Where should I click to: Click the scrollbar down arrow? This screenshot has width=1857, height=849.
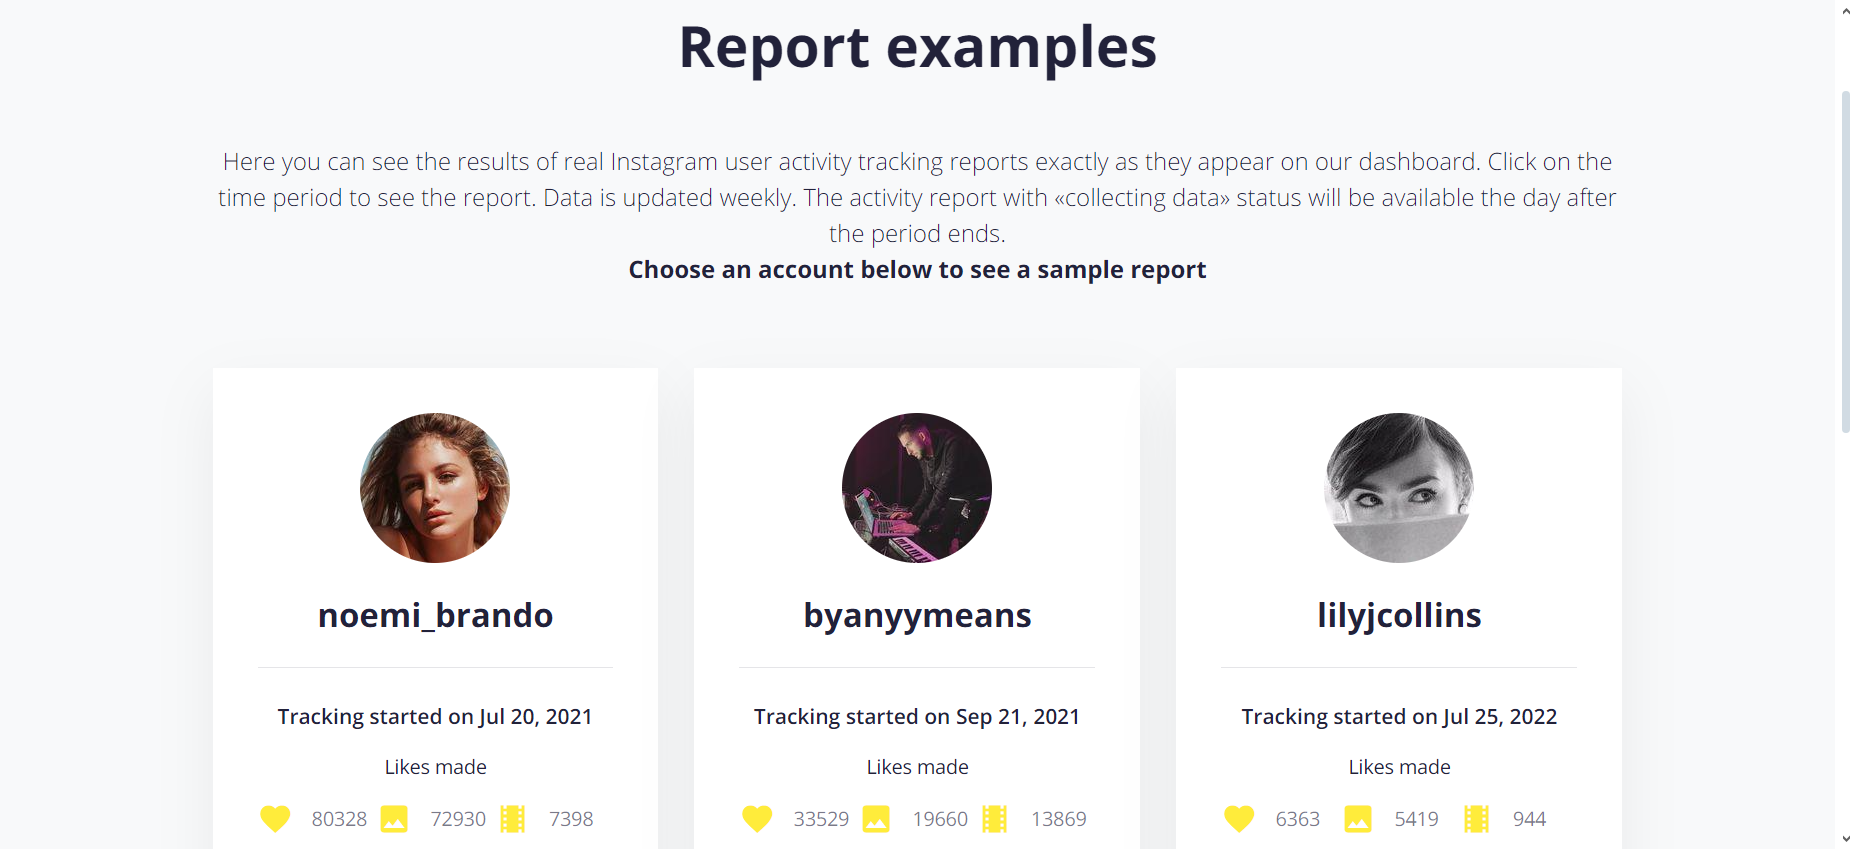1846,839
